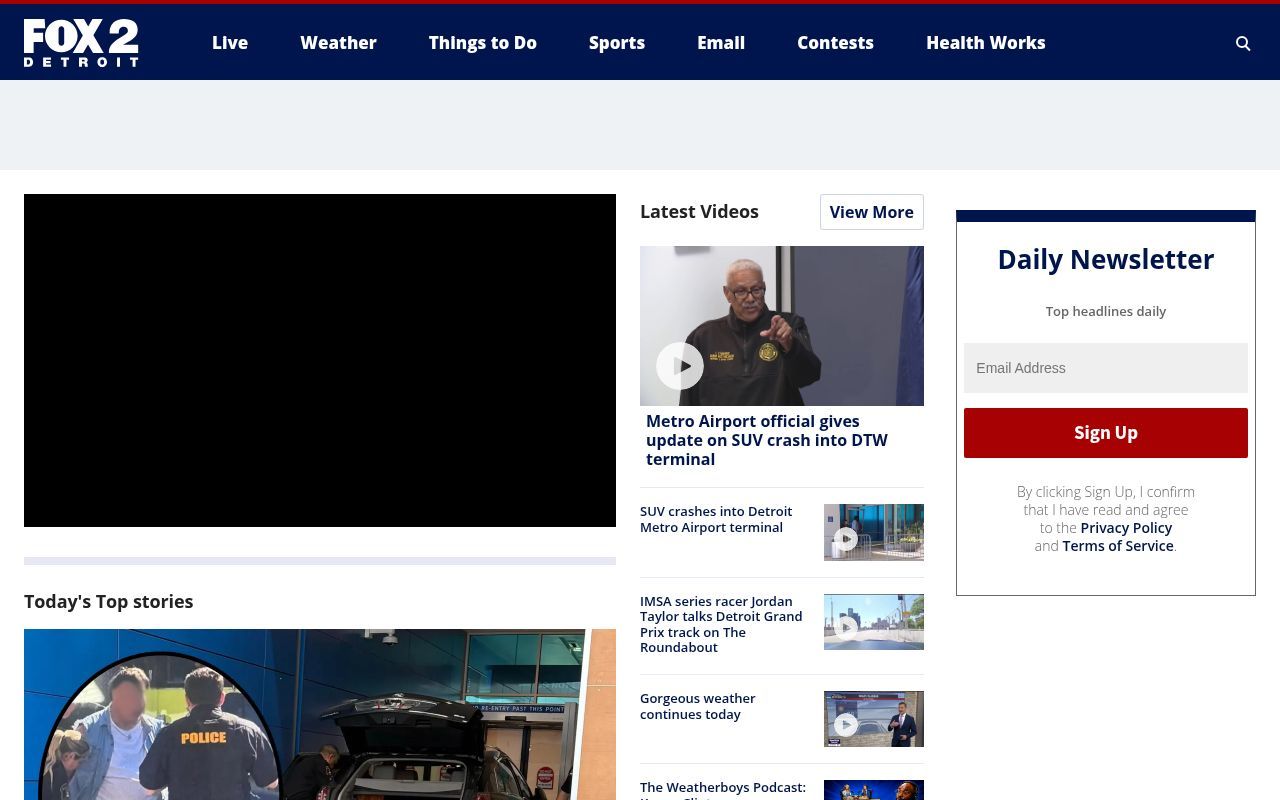Open the Weatherboys Podcast video thumbnail

click(874, 790)
